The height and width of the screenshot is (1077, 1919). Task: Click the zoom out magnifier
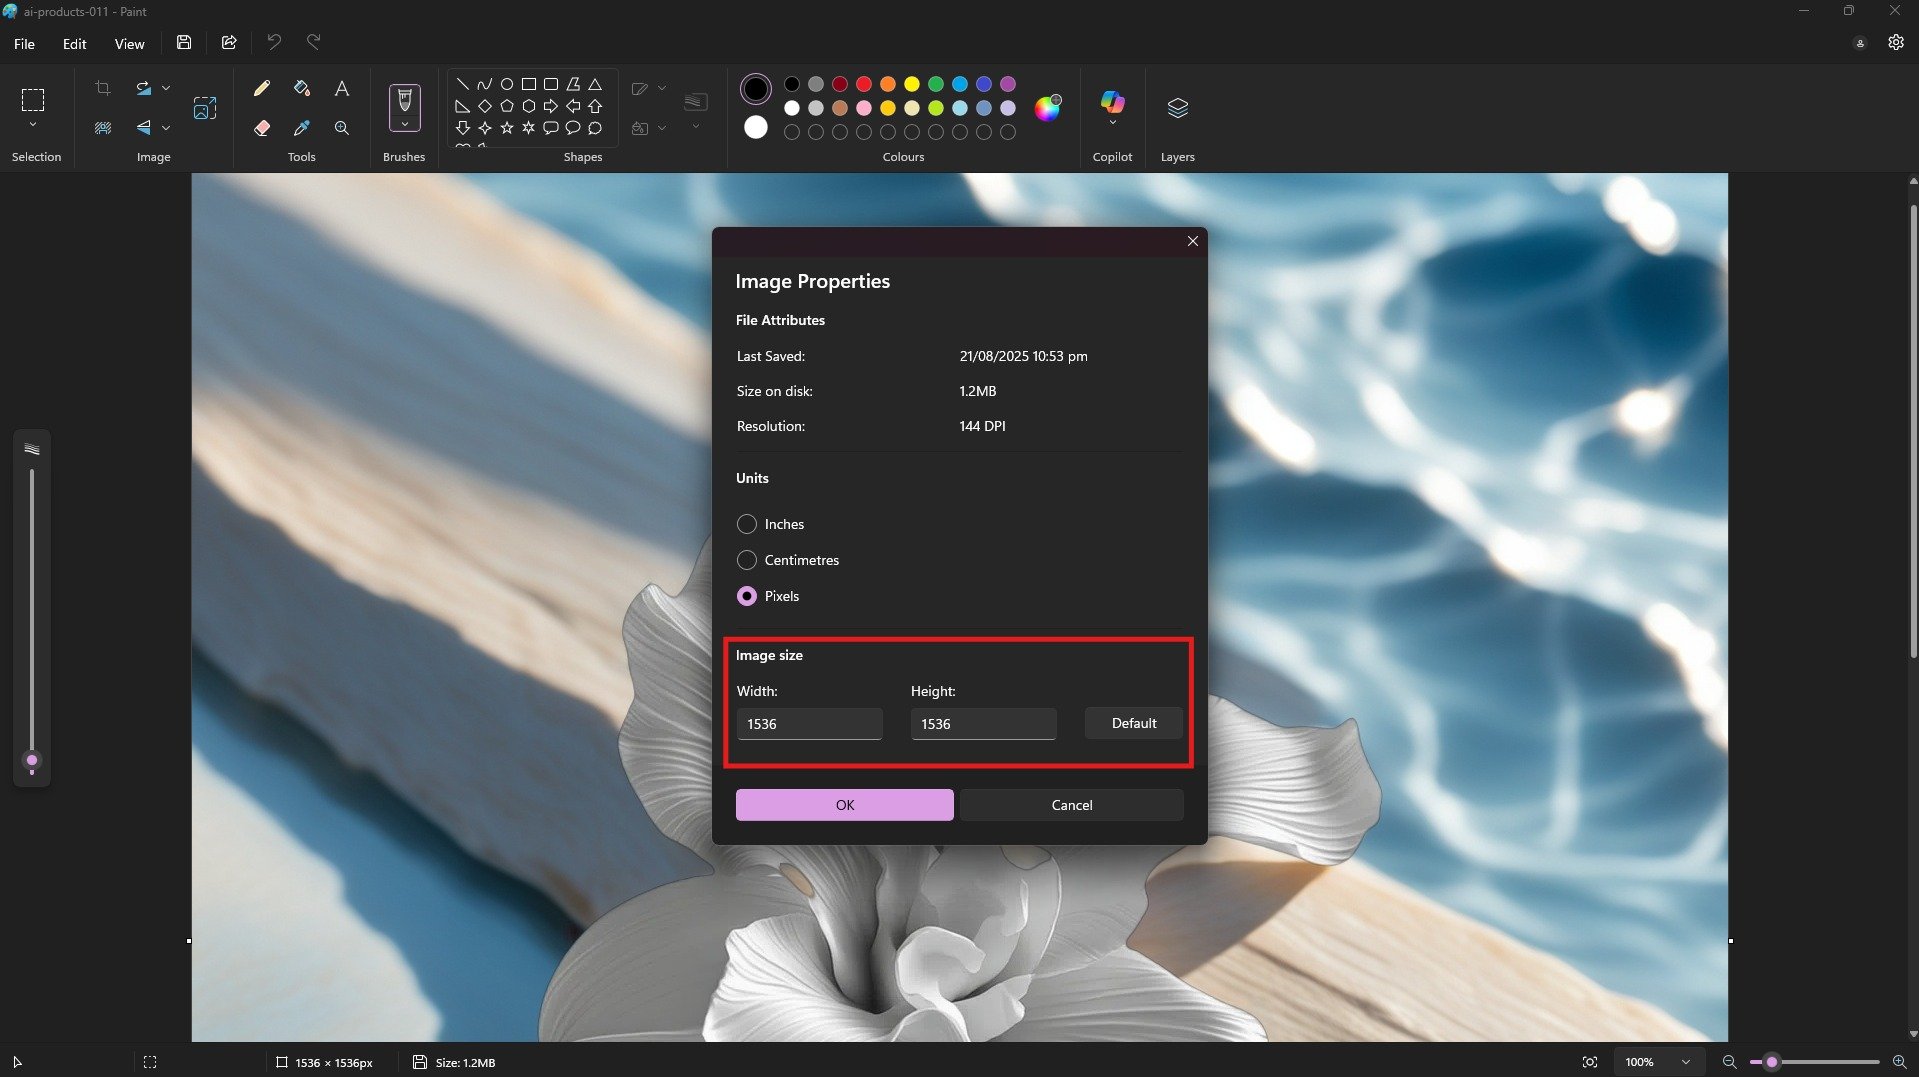[x=1729, y=1062]
